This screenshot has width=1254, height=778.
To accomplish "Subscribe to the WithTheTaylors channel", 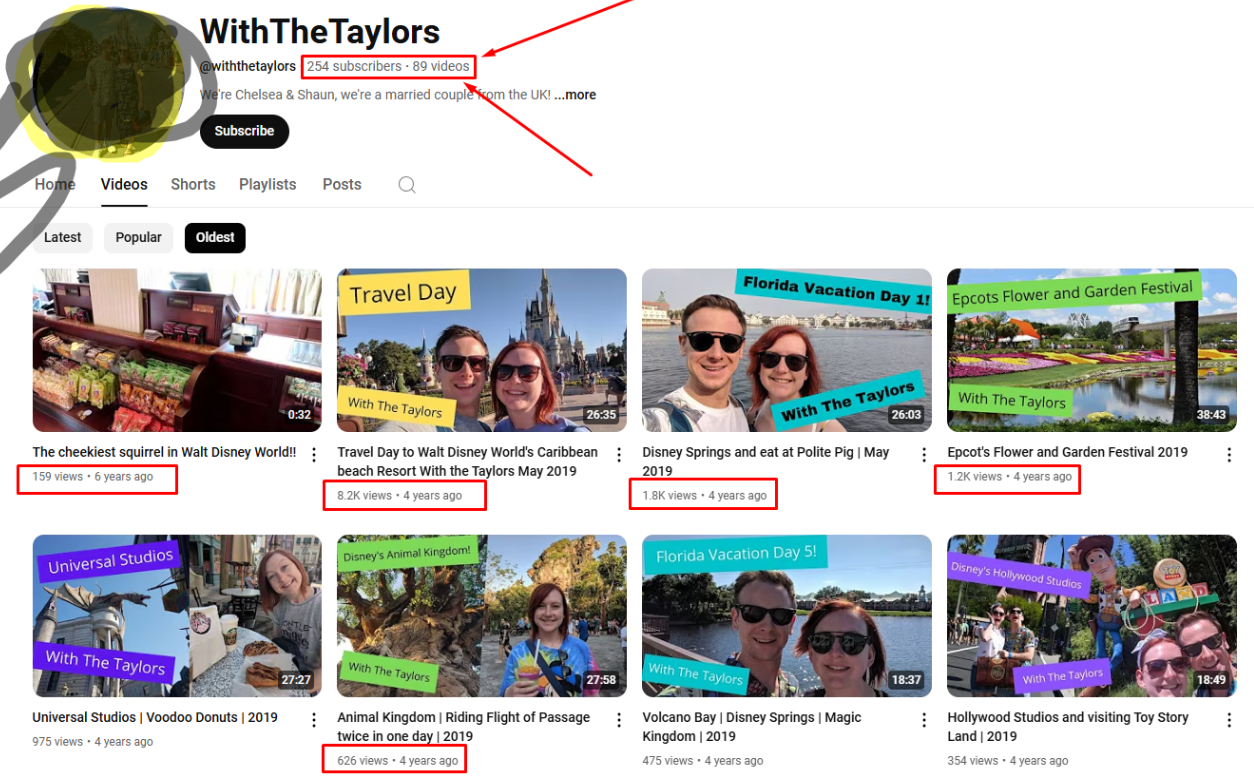I will pyautogui.click(x=244, y=131).
